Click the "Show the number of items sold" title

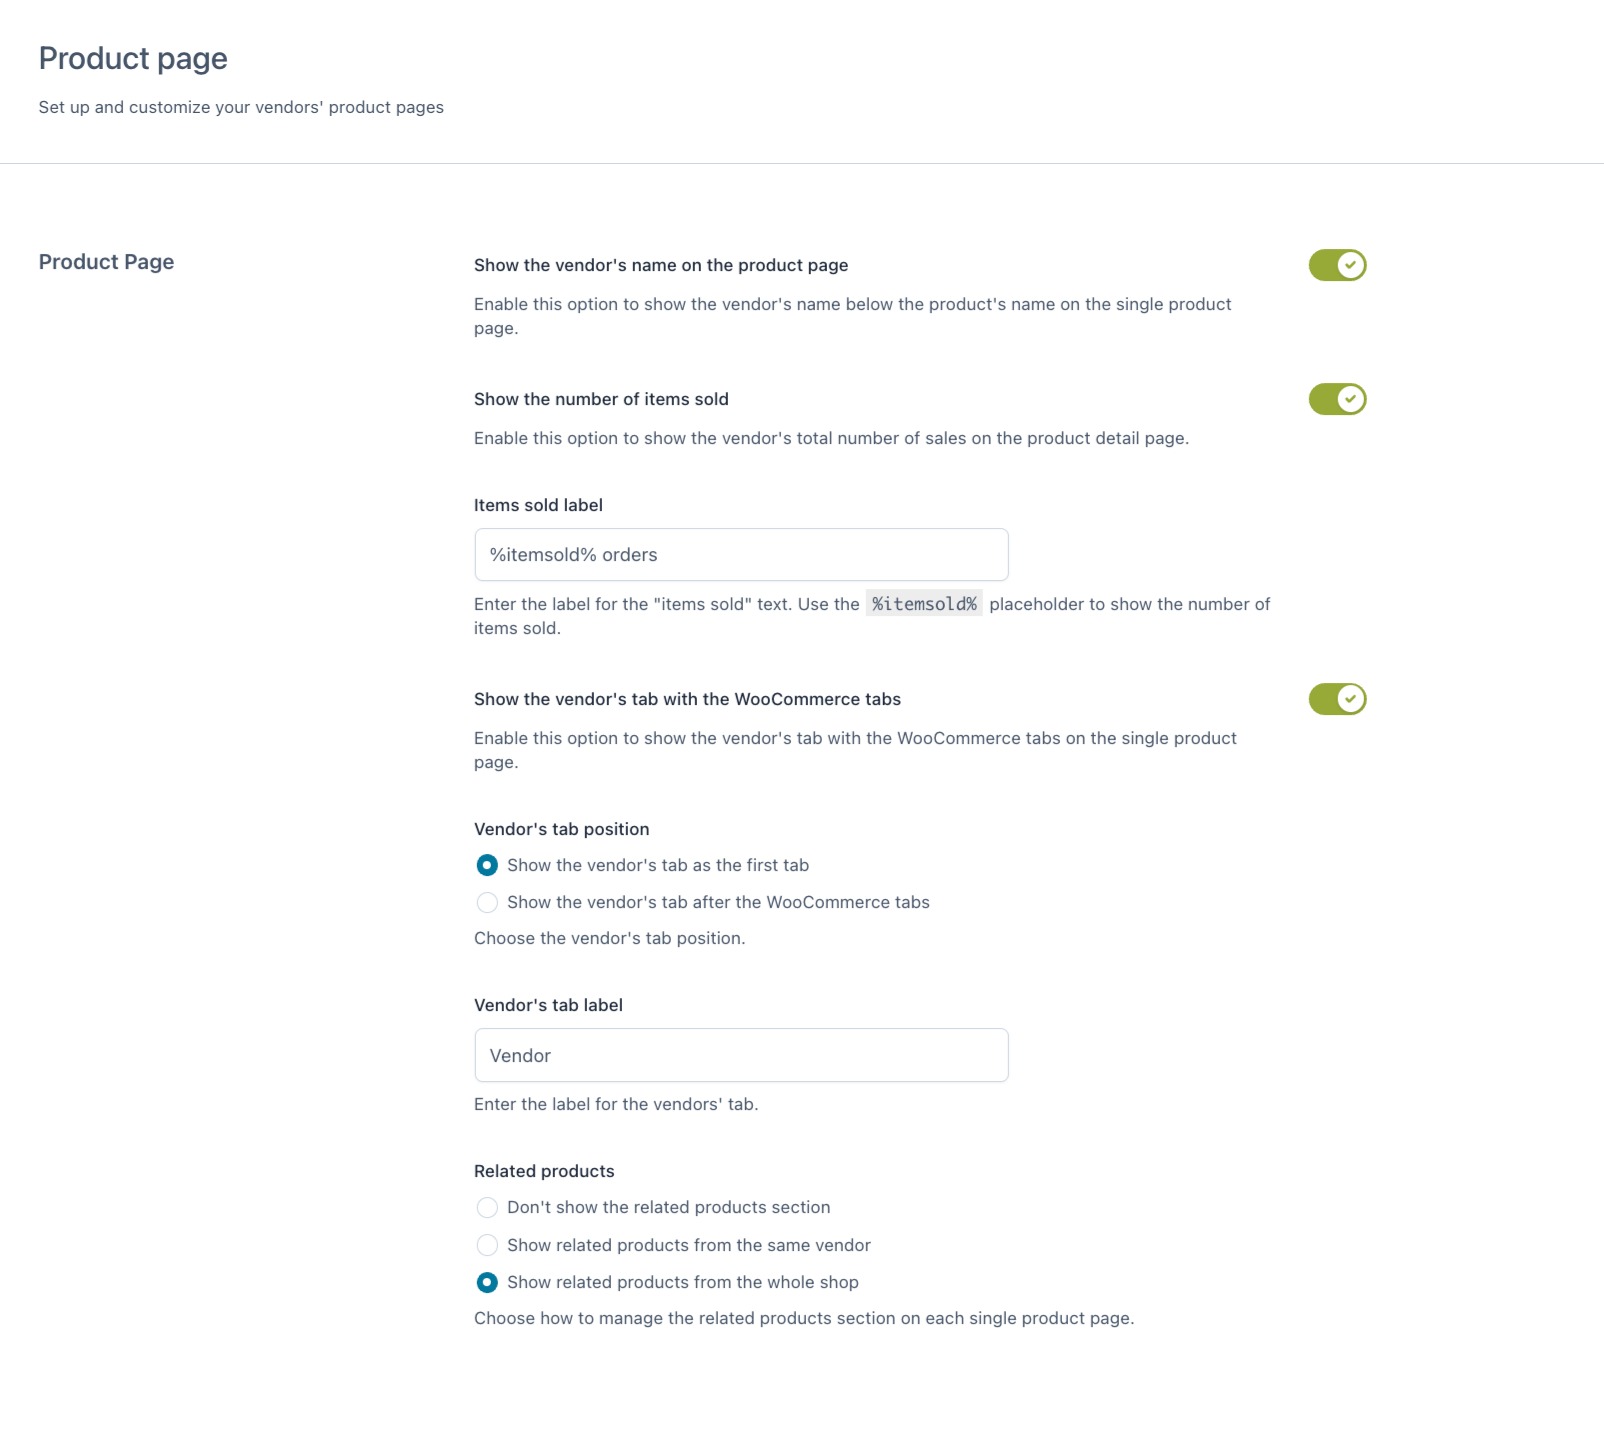point(601,399)
